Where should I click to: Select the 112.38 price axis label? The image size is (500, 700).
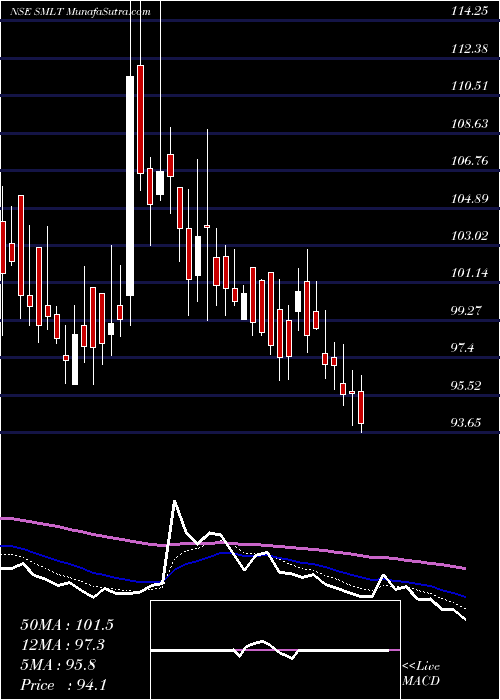tap(469, 49)
